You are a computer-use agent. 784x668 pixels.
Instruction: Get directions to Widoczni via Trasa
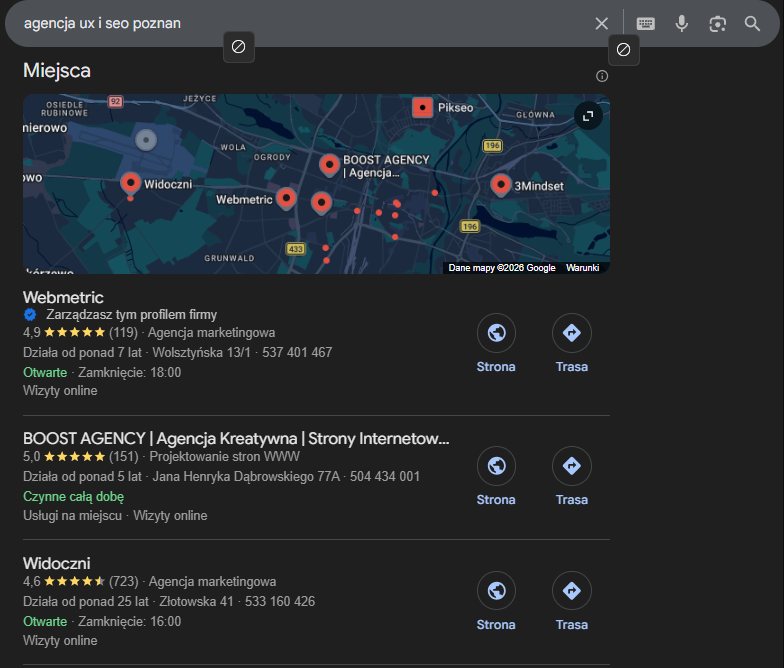[572, 591]
